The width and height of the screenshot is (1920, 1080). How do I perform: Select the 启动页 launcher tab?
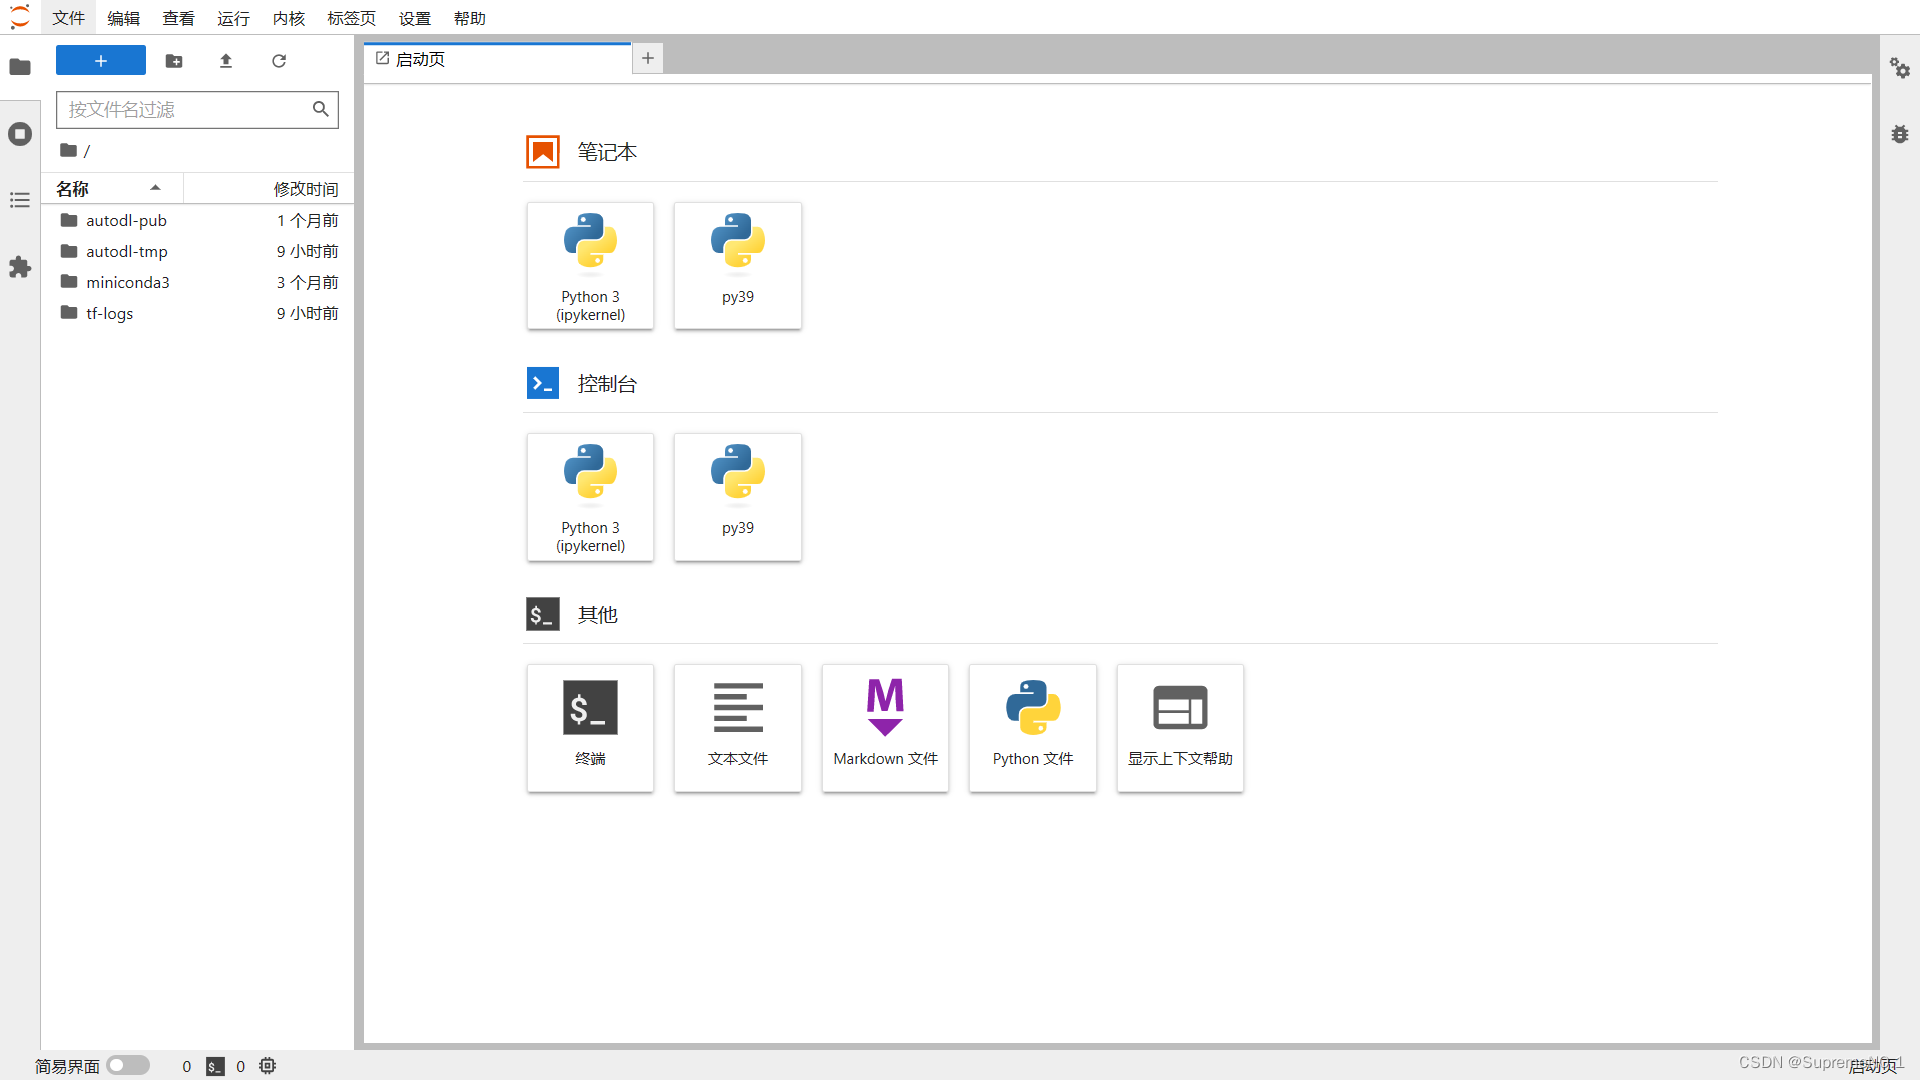click(x=498, y=59)
